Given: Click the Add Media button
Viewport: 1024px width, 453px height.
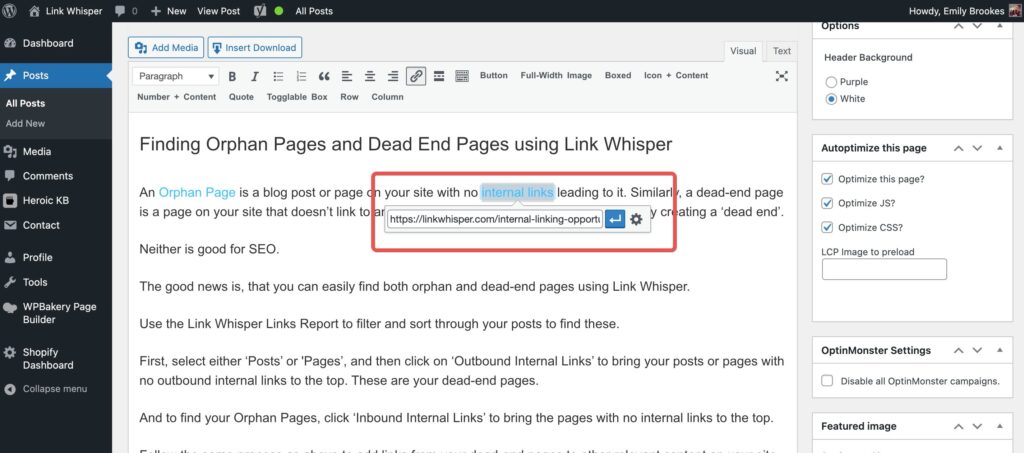Looking at the screenshot, I should [x=166, y=47].
